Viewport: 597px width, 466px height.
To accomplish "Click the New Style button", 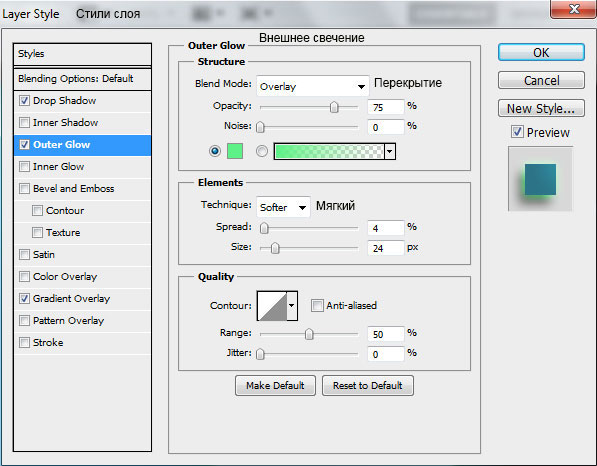I will coord(541,109).
